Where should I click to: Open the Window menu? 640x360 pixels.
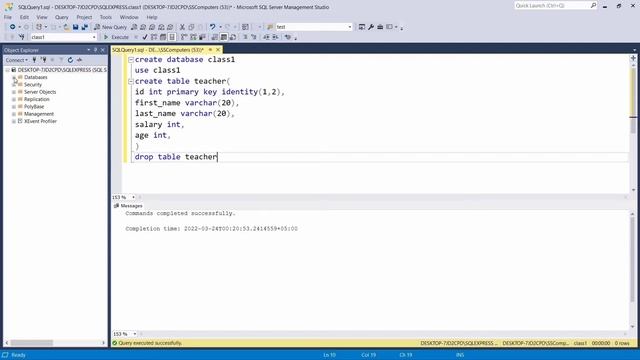[129, 17]
